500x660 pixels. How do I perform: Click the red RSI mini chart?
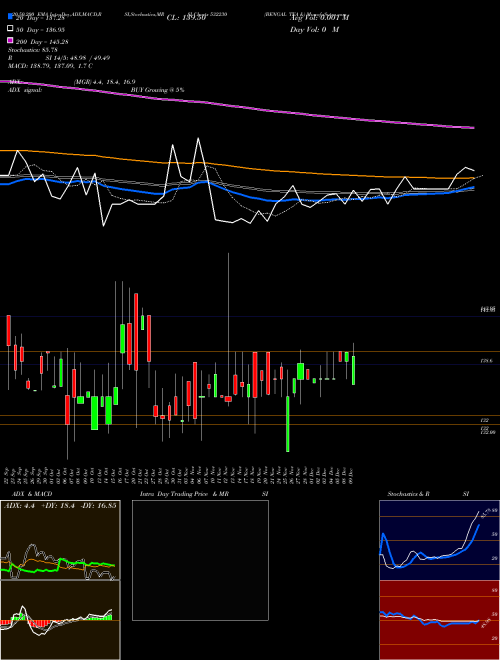(439, 620)
